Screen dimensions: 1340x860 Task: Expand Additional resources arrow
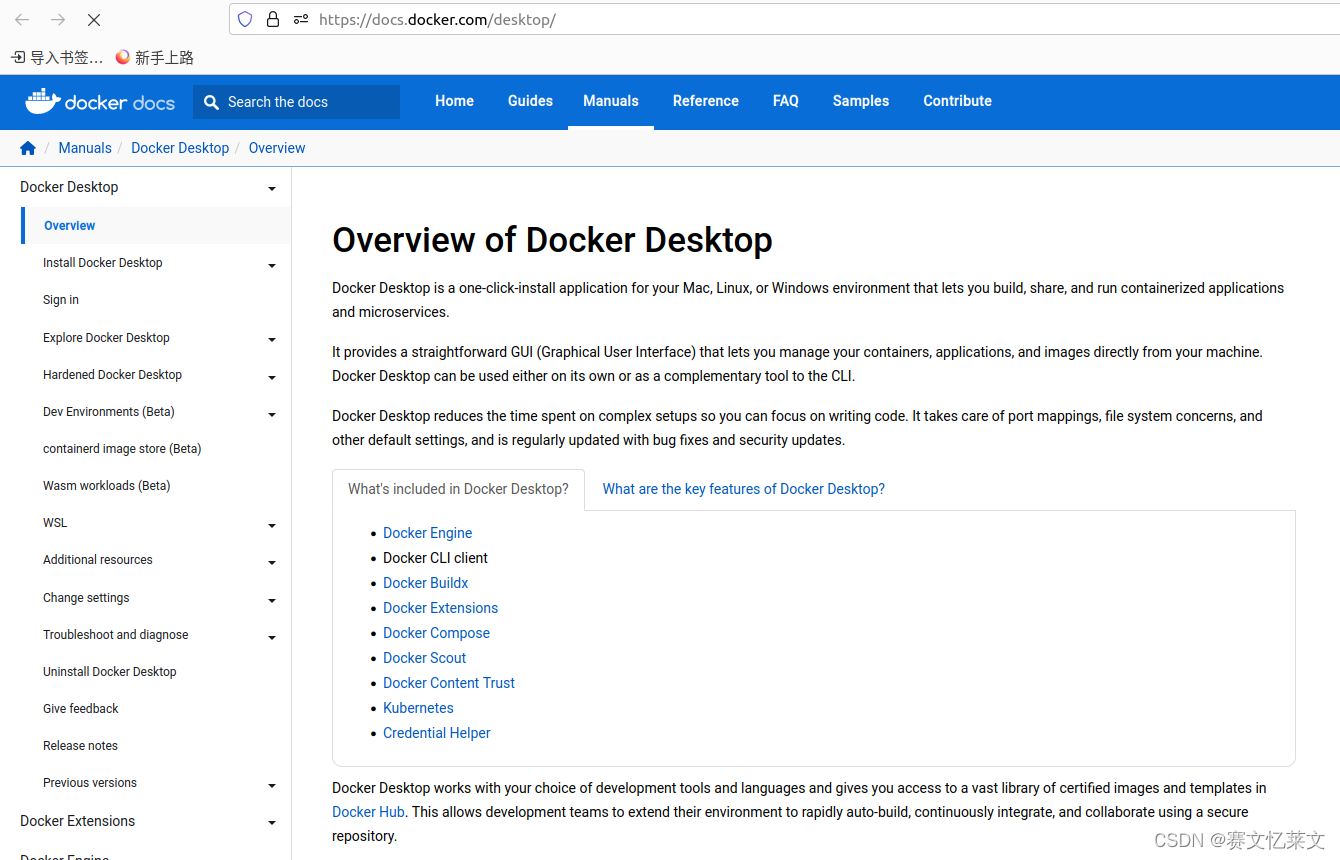[x=272, y=563]
